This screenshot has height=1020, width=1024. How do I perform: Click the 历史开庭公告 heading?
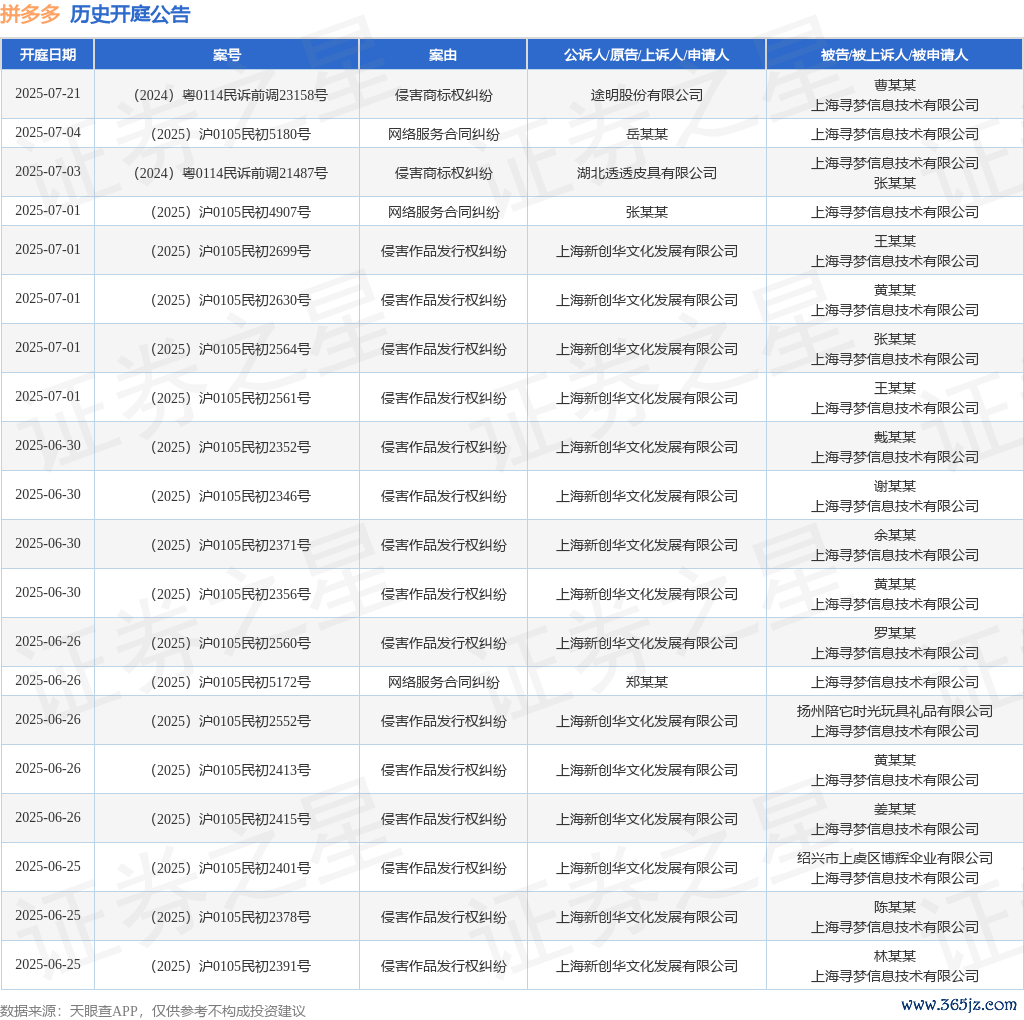click(x=130, y=14)
